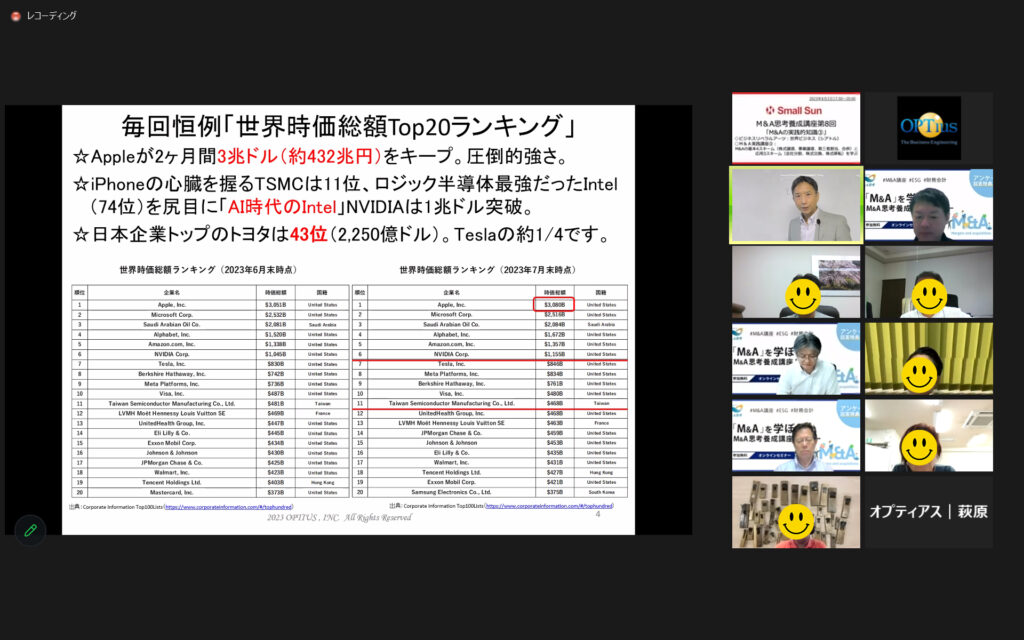Viewport: 1024px width, 640px height.
Task: Click Taiwan Semiconductor row name in July table
Action: [451, 404]
